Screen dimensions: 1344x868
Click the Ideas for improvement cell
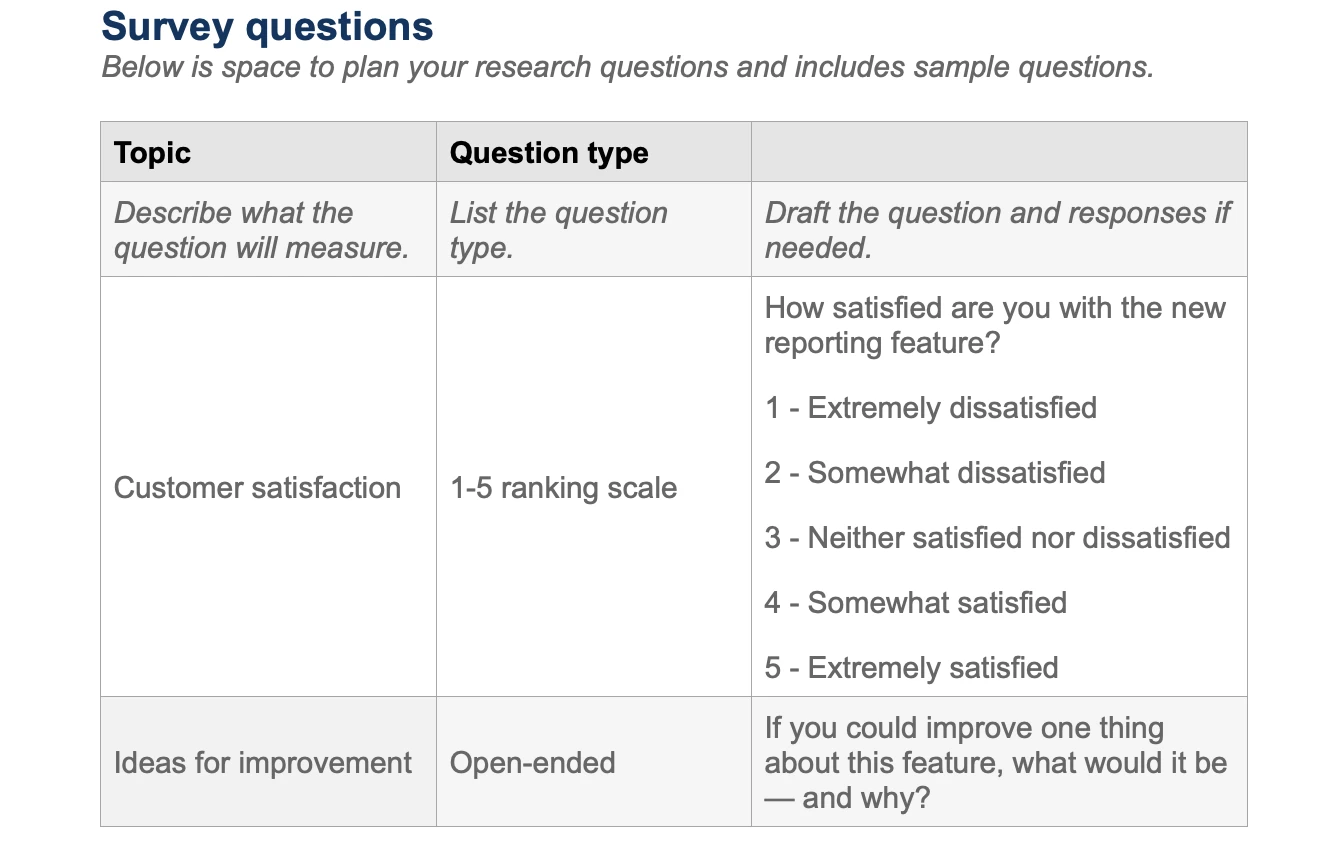point(268,762)
